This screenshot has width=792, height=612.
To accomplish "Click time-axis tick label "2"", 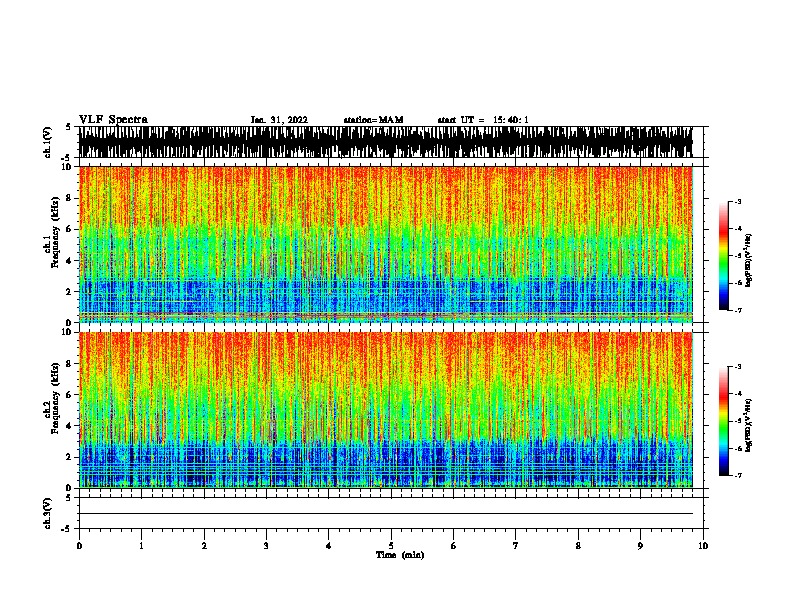I will pyautogui.click(x=204, y=545).
